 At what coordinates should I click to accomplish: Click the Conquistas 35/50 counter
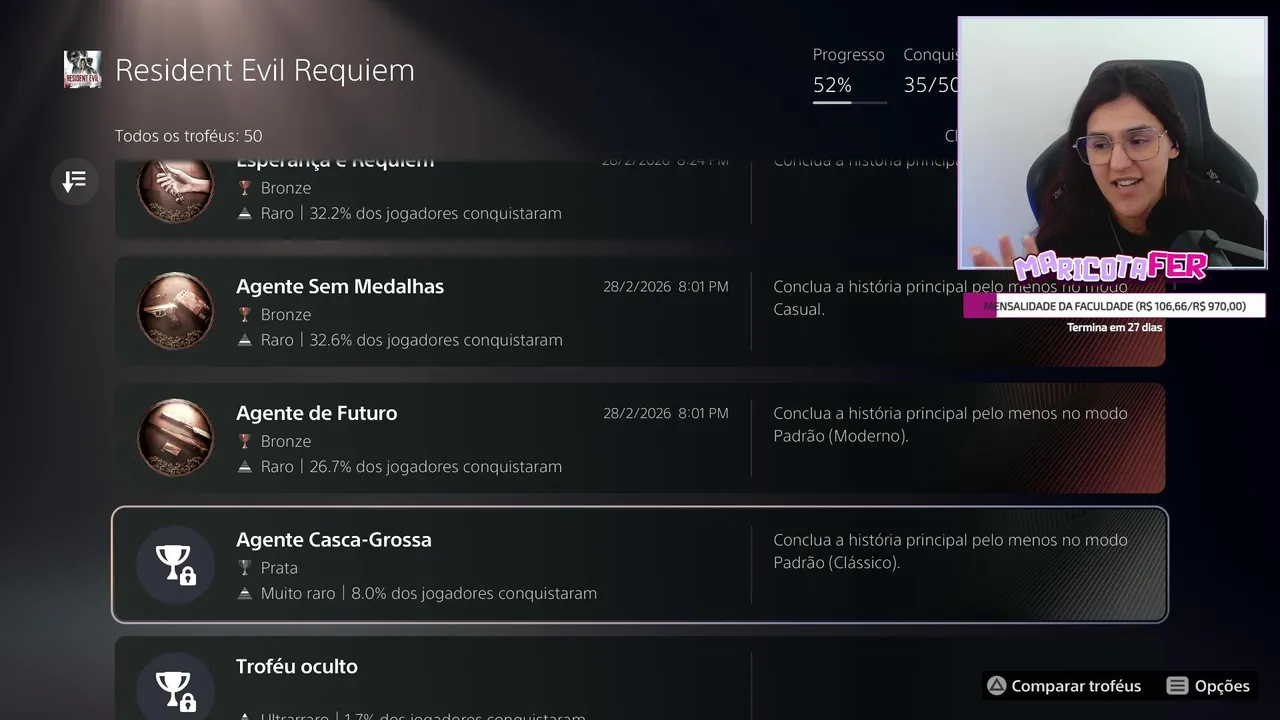[931, 71]
